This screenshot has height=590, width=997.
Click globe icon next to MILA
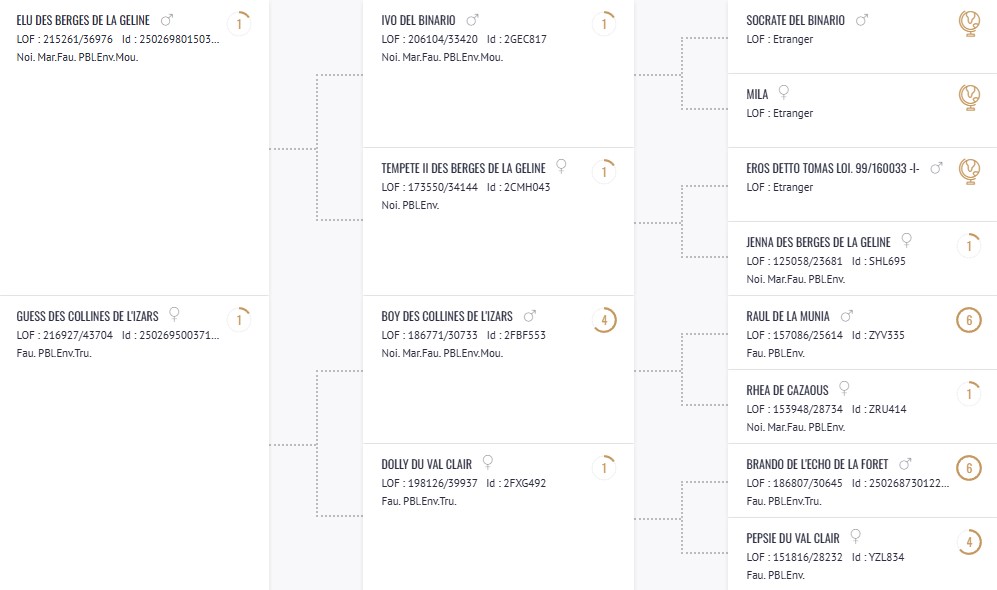tap(968, 97)
